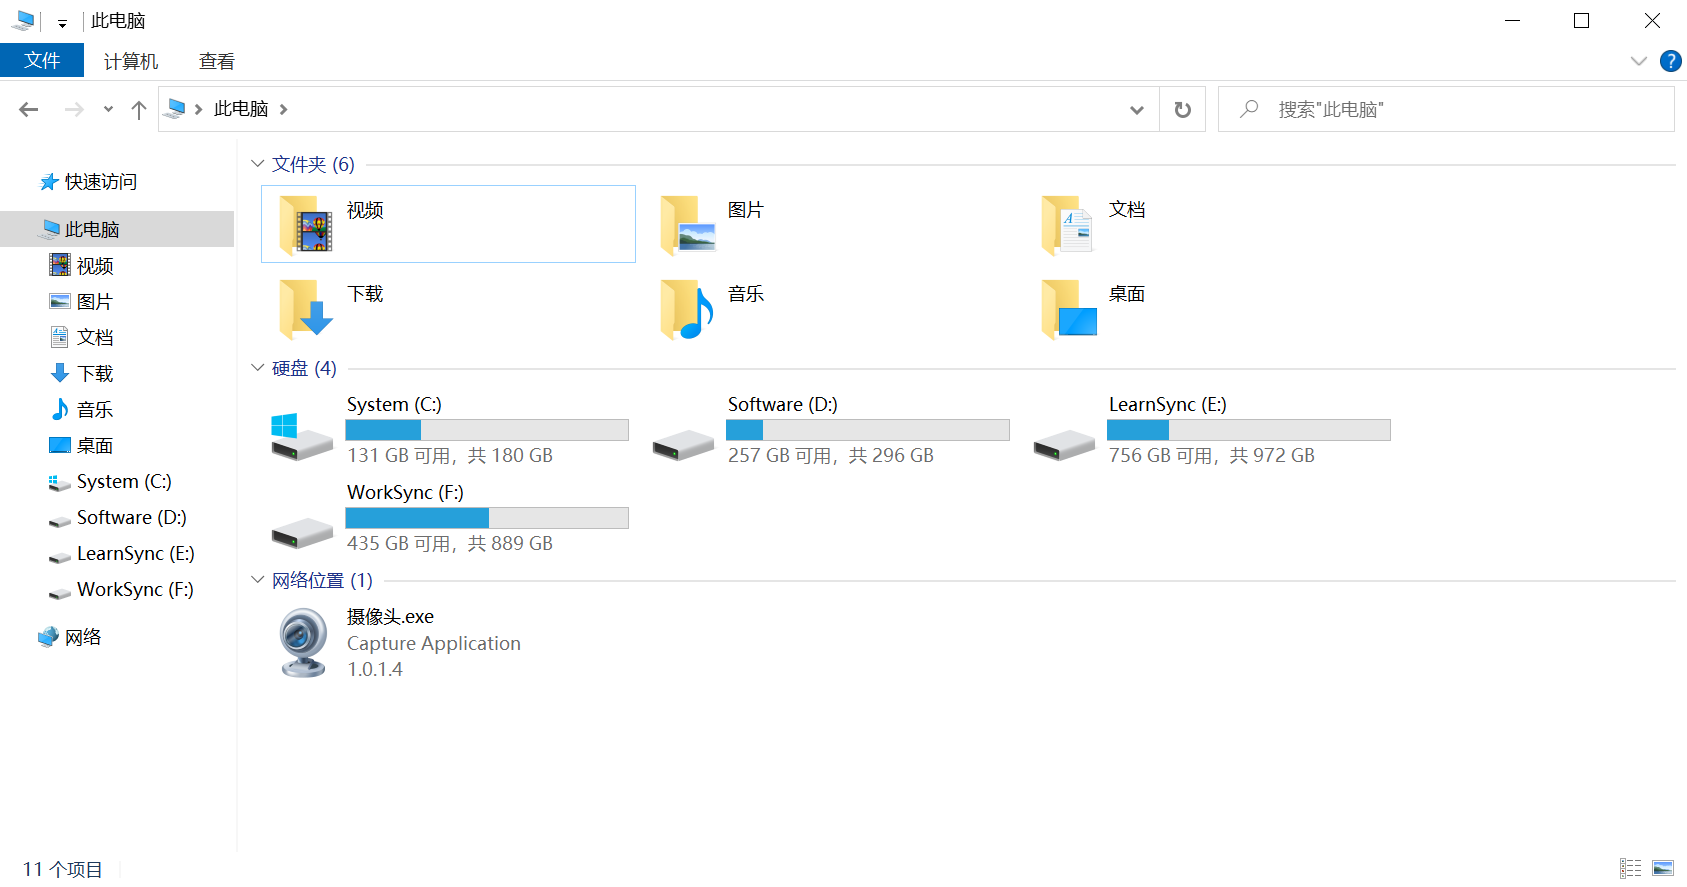Click the Up one level arrow

(139, 109)
